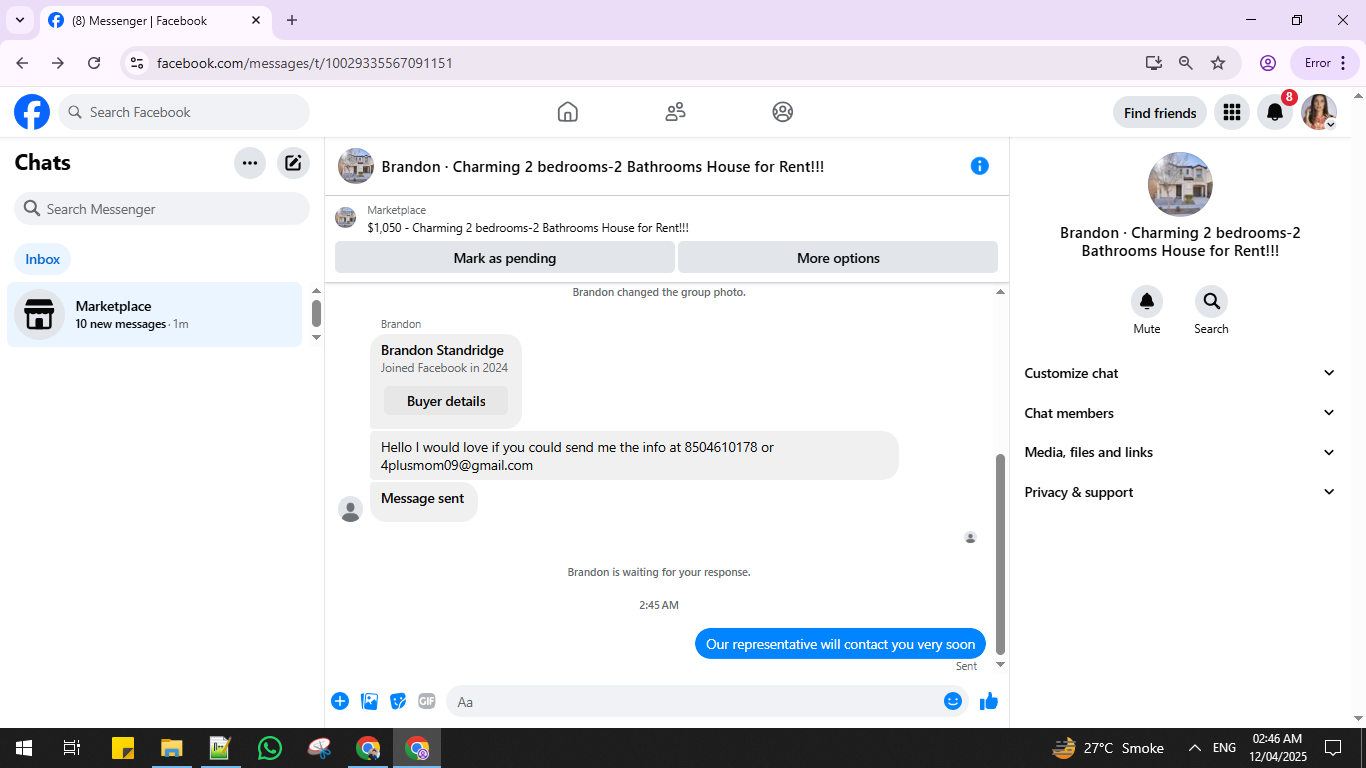Attach a photo file in composer
Viewport: 1366px width, 768px height.
[x=369, y=701]
